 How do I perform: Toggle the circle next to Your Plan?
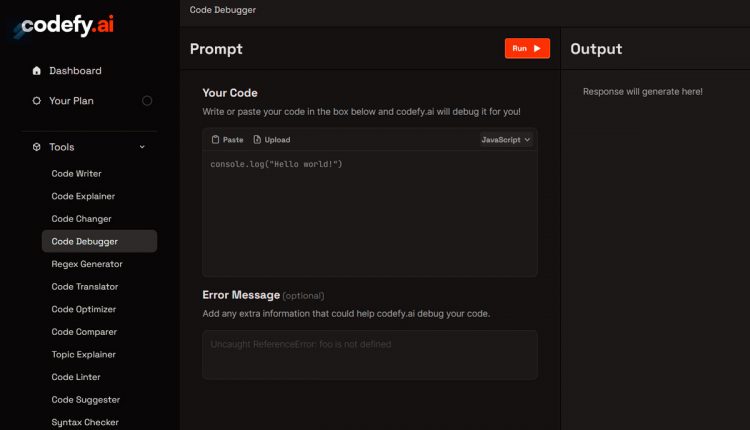click(x=147, y=101)
